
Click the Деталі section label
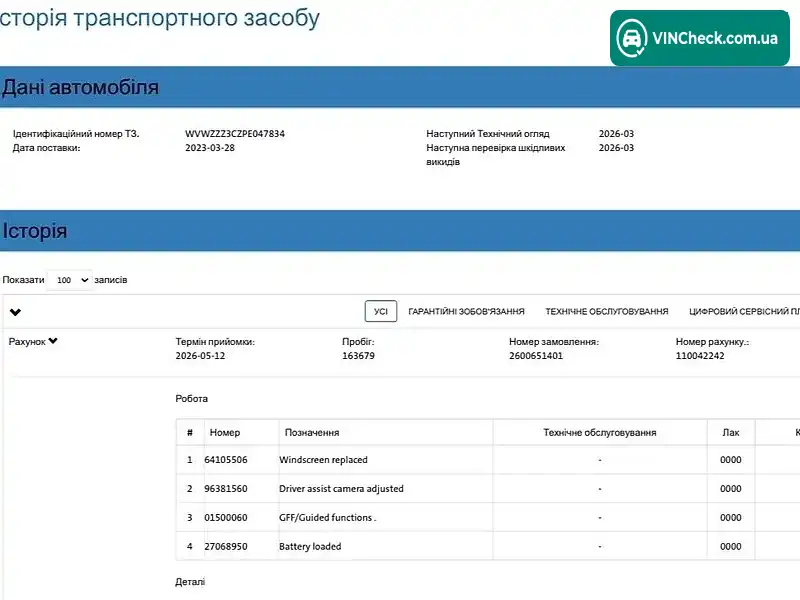pyautogui.click(x=190, y=582)
